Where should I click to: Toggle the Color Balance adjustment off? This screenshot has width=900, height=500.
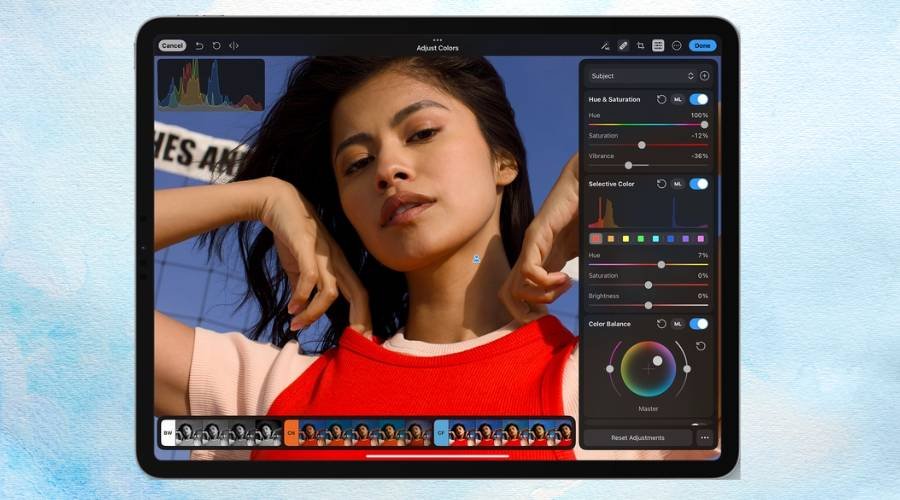coord(698,324)
